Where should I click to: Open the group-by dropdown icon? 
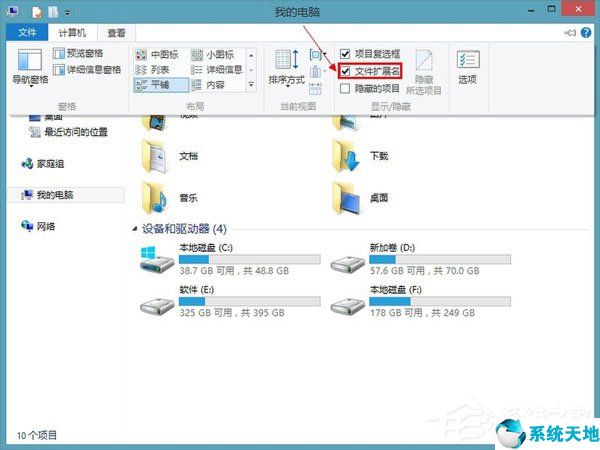point(318,55)
